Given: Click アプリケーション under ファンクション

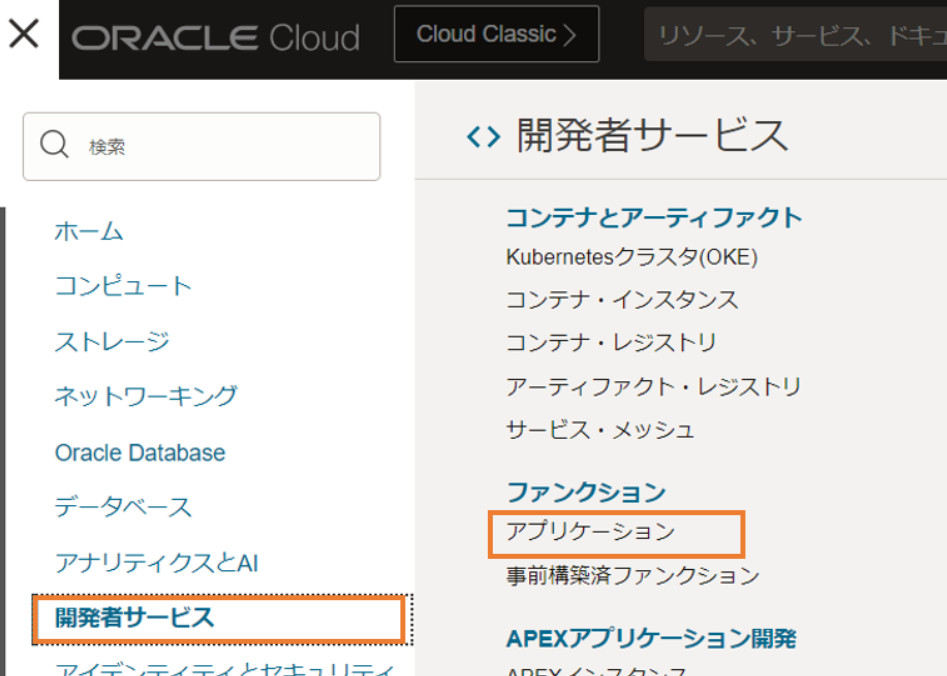Looking at the screenshot, I should click(x=590, y=532).
